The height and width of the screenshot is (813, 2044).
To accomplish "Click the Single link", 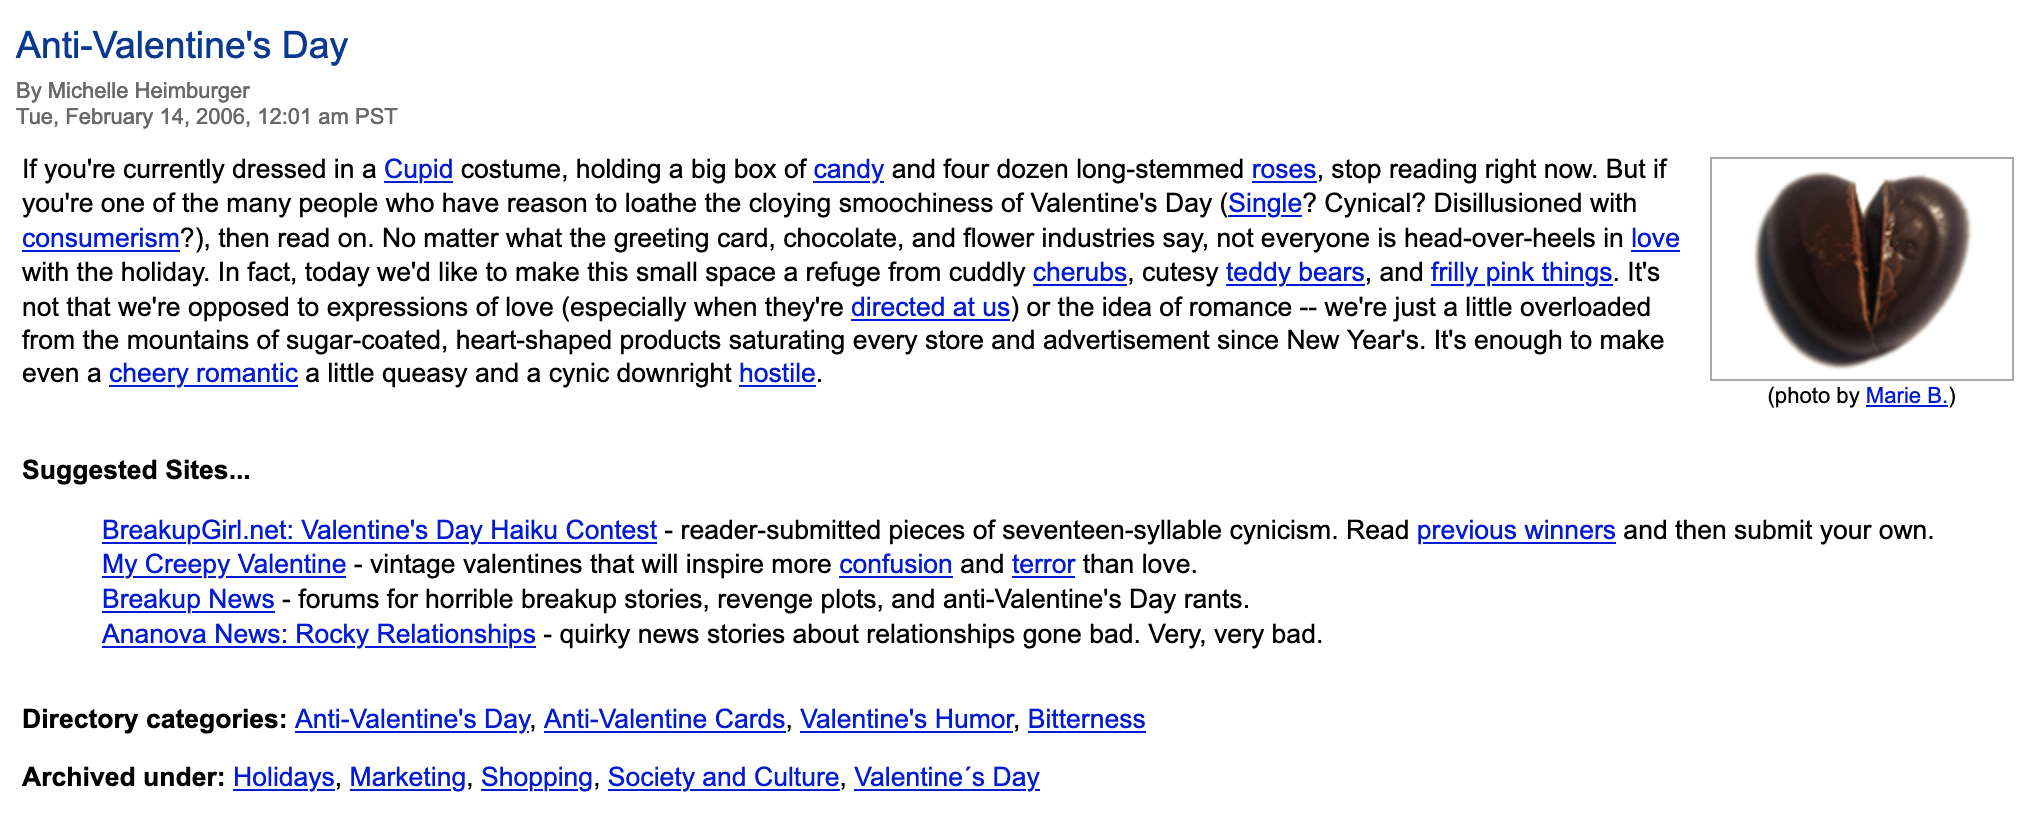I will [x=1264, y=203].
